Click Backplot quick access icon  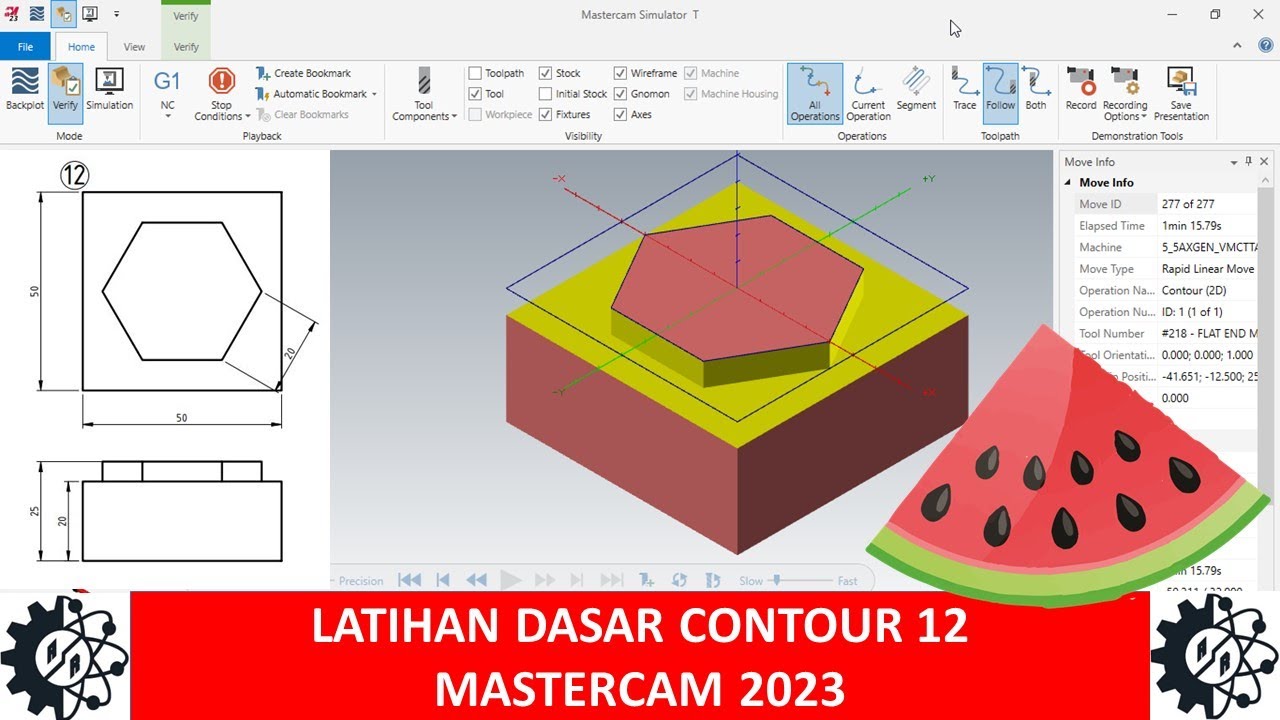point(37,14)
